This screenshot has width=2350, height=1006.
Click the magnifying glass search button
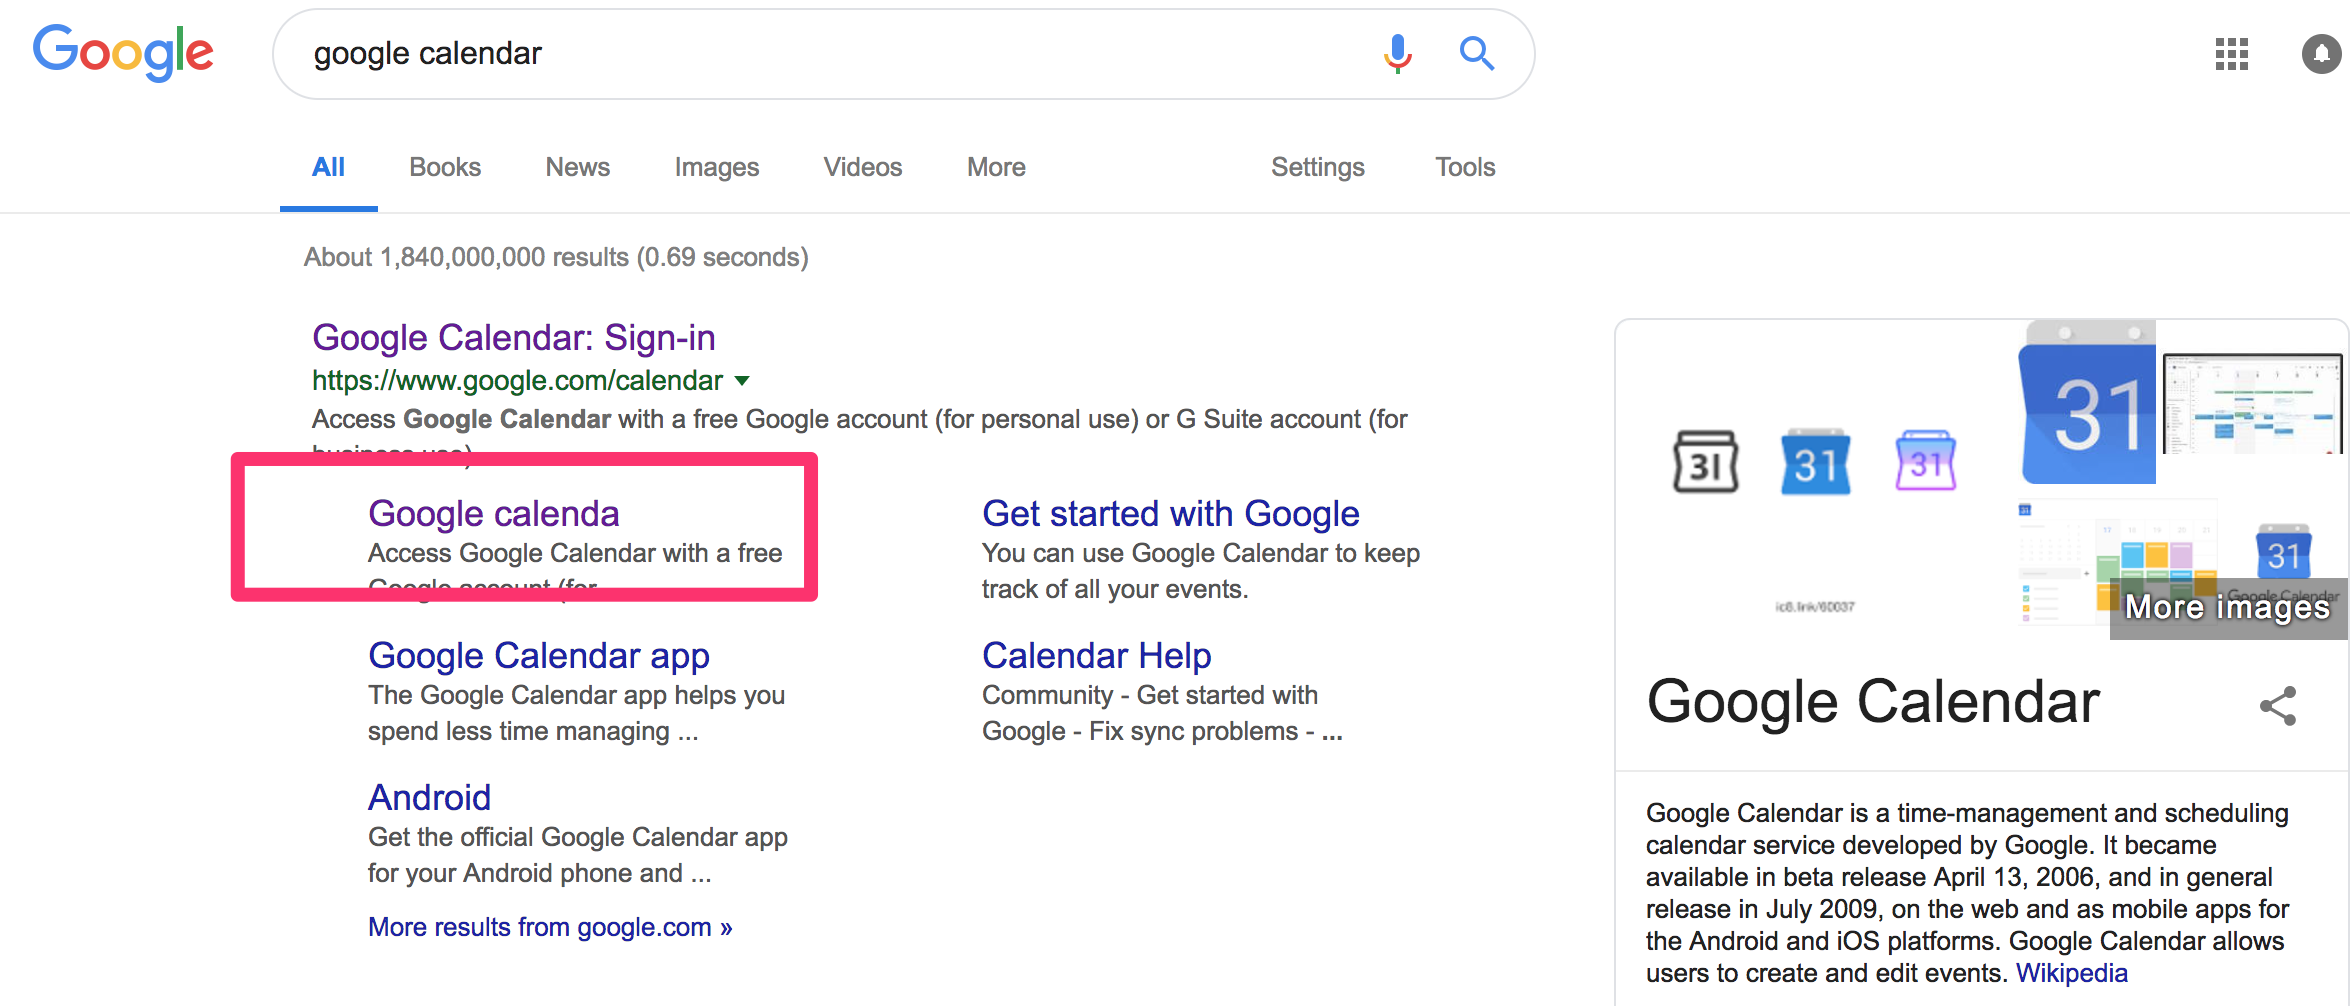[1476, 53]
